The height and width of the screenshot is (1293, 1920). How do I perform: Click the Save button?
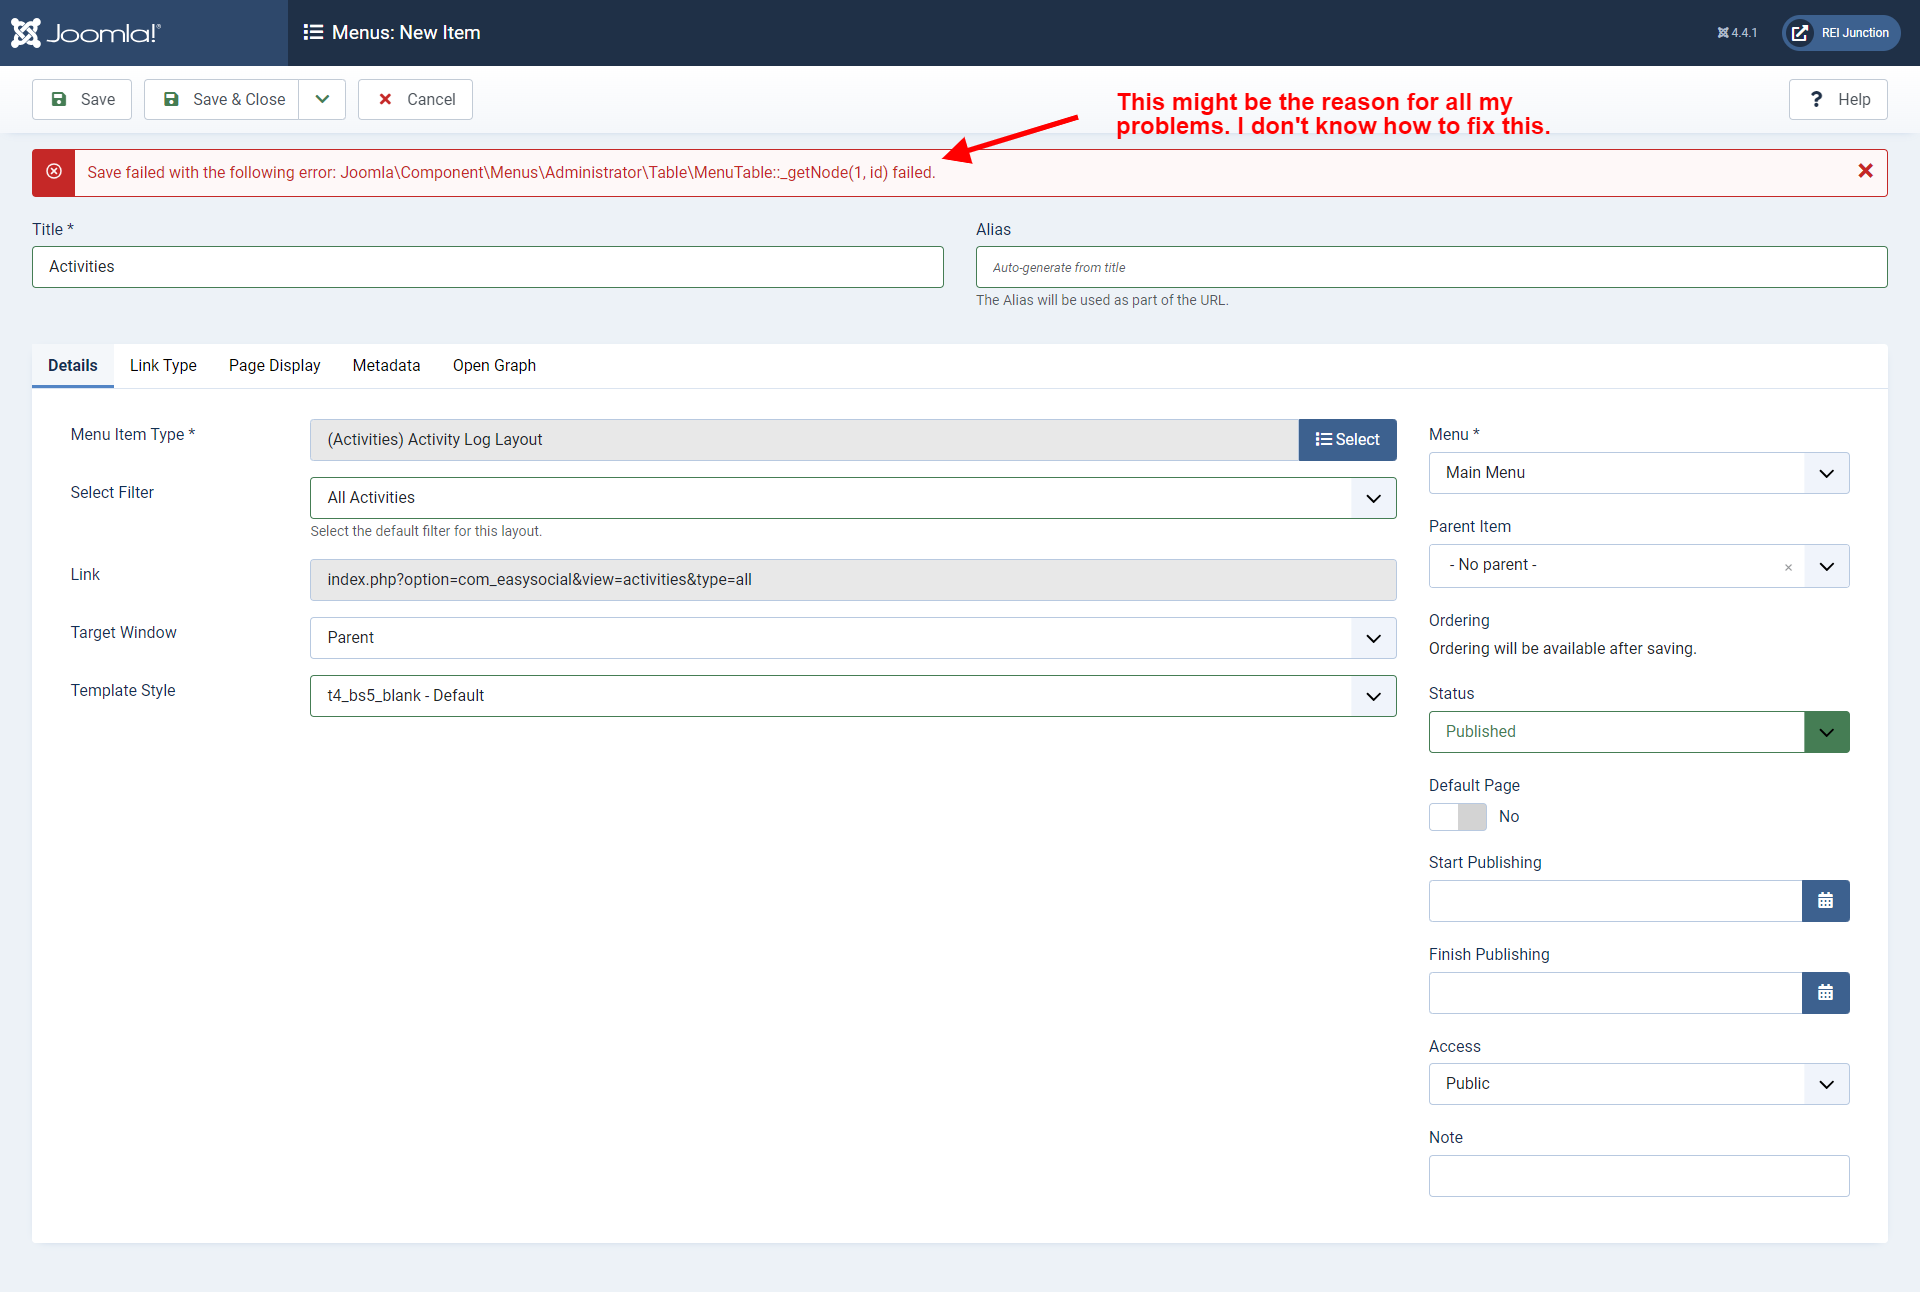click(x=82, y=99)
